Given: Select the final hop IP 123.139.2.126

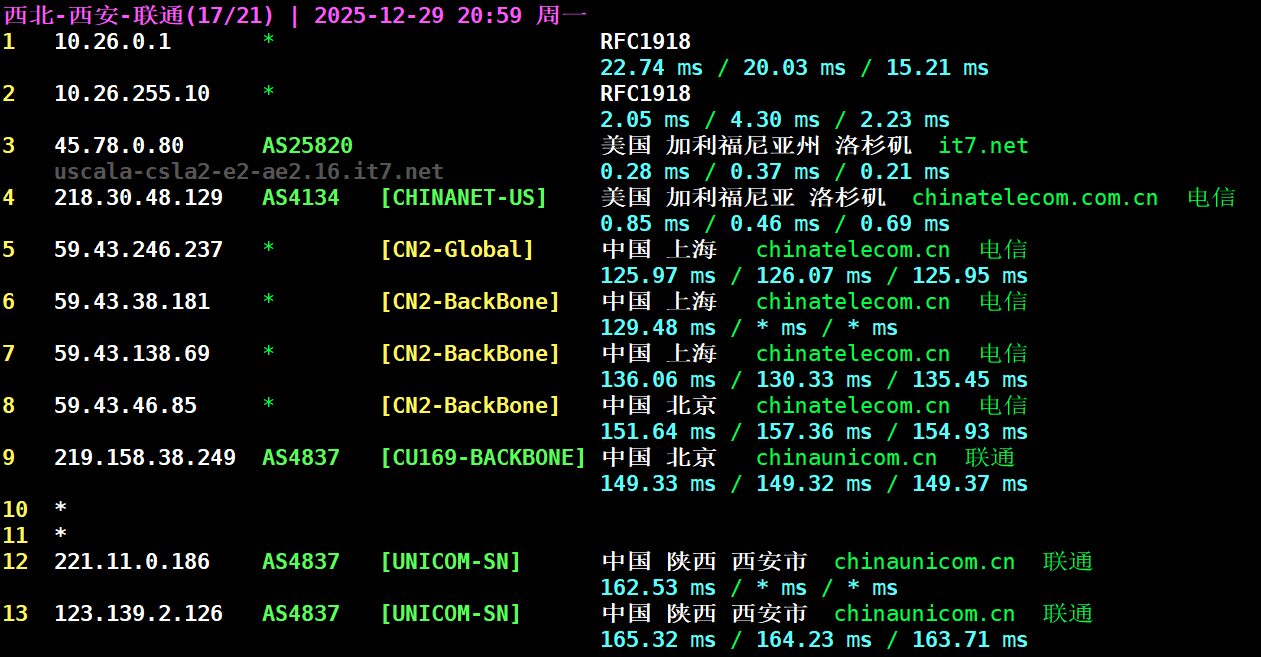Looking at the screenshot, I should click(138, 614).
